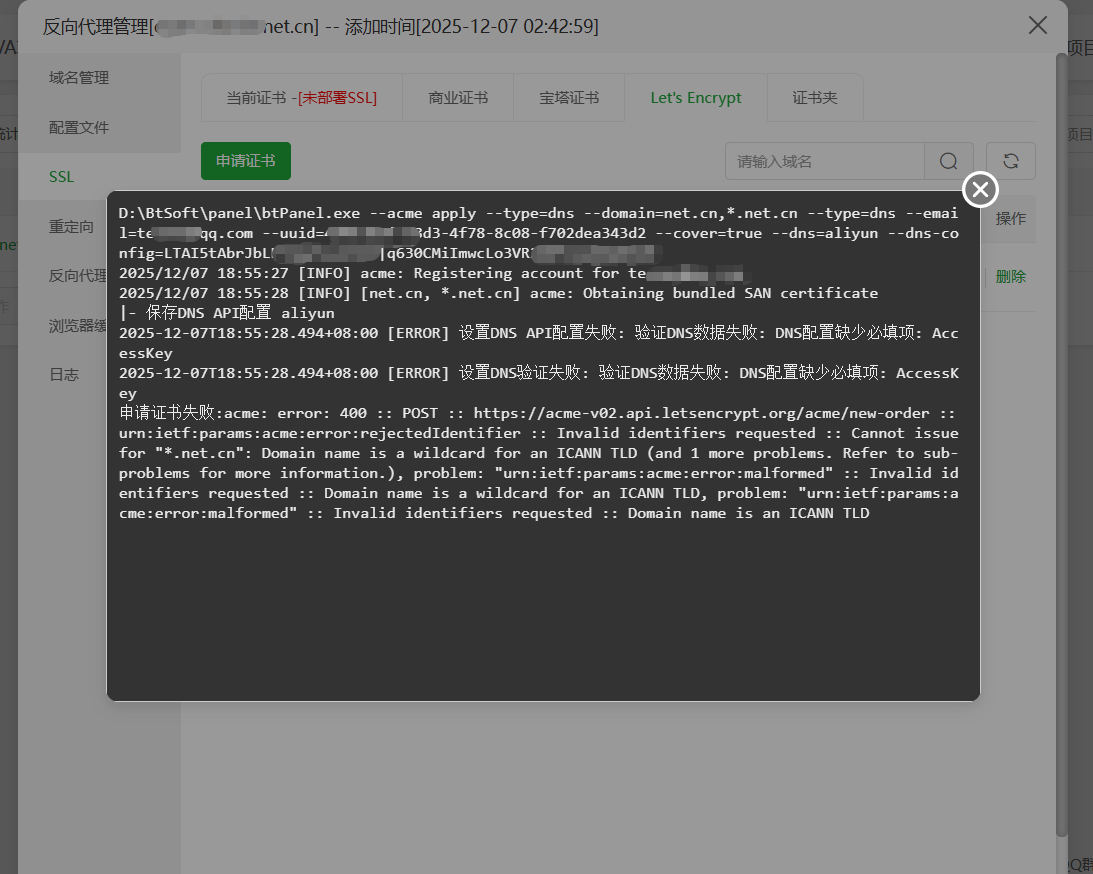Click the log line '保存DNS API配置 aliyun'

point(227,313)
